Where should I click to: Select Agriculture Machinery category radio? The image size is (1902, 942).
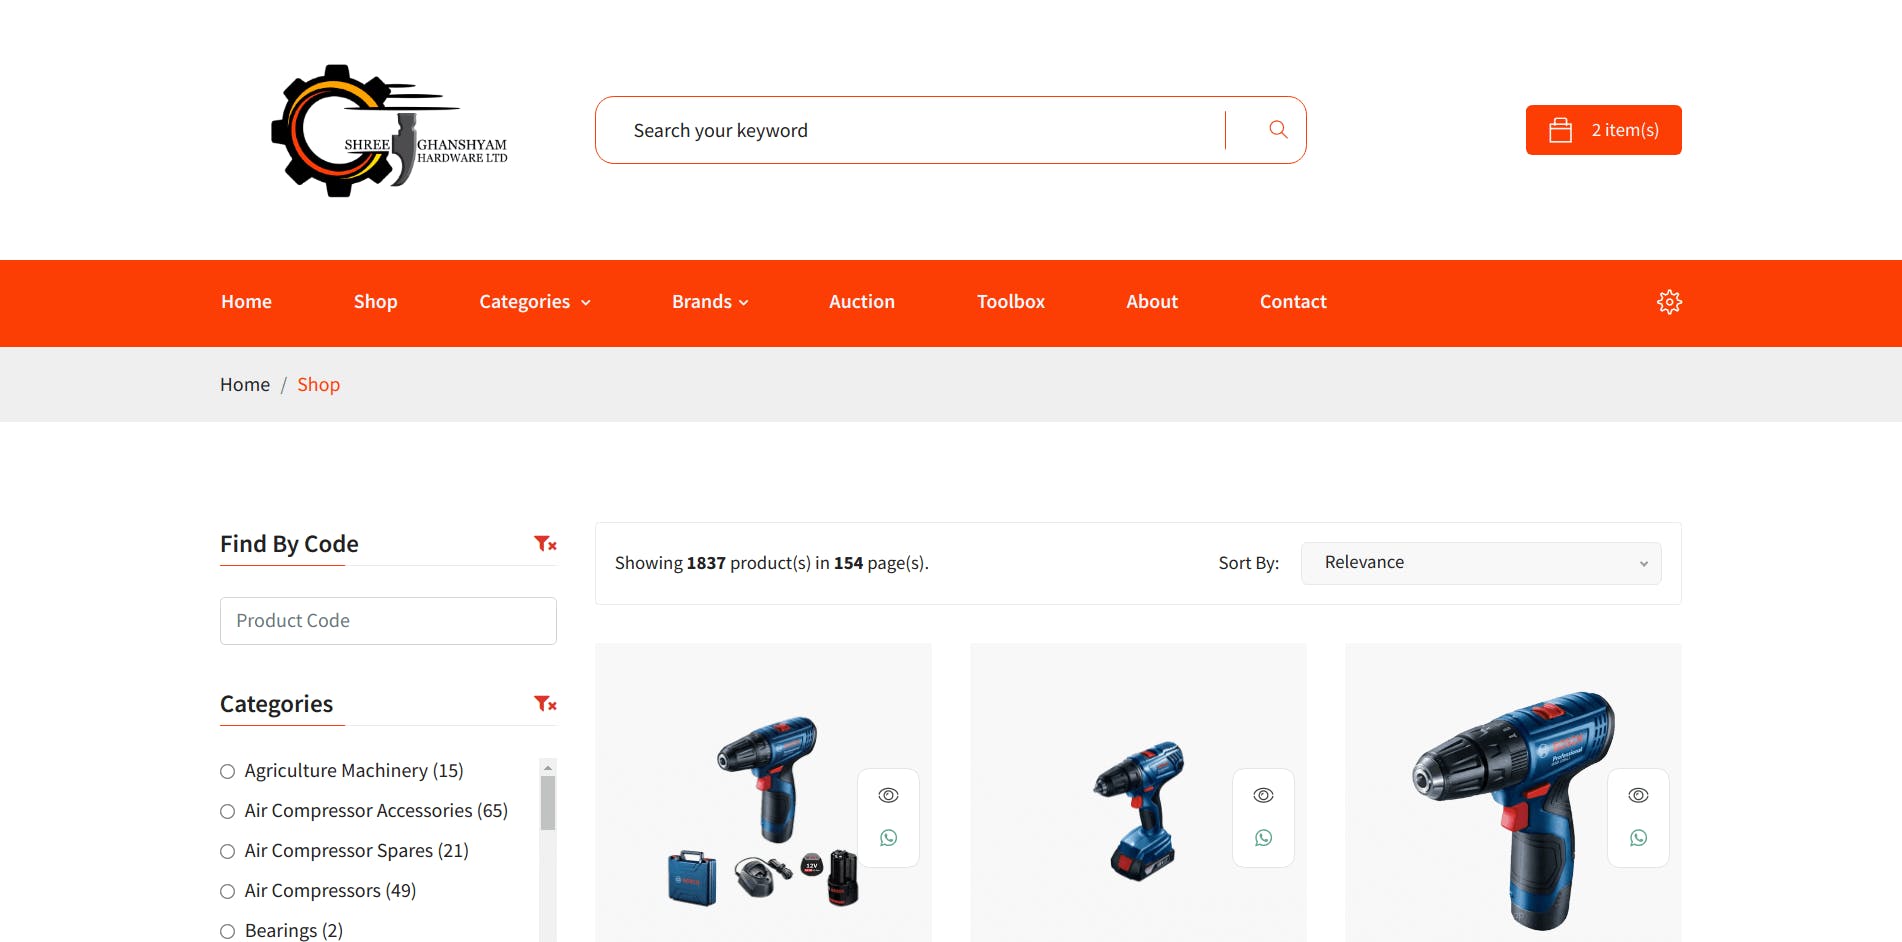(228, 771)
